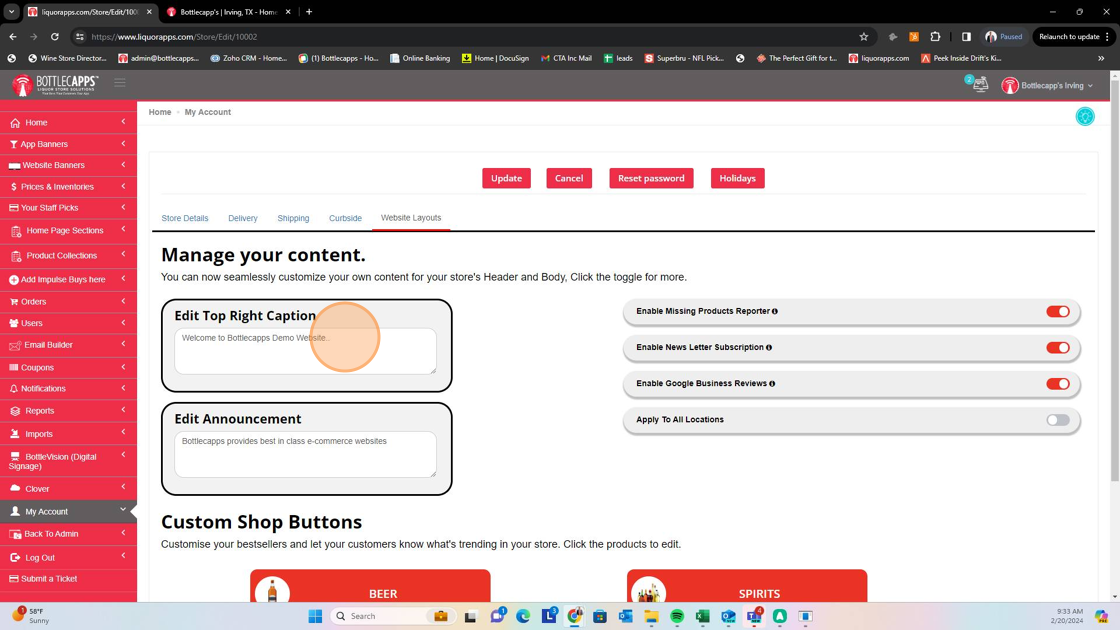The height and width of the screenshot is (630, 1120).
Task: Click the Imports sidebar icon
Action: tap(15, 434)
